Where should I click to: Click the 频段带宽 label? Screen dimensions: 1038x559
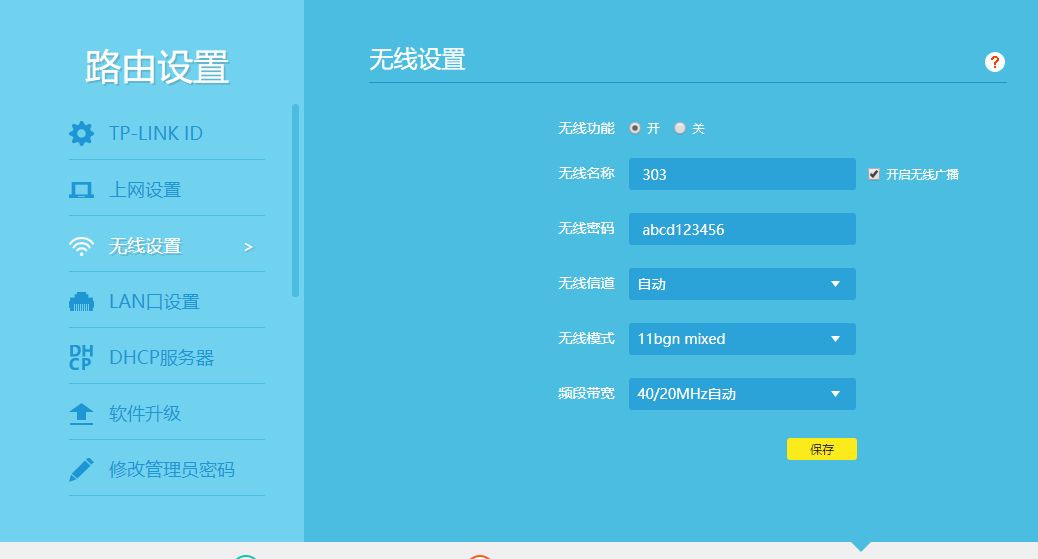pos(586,393)
